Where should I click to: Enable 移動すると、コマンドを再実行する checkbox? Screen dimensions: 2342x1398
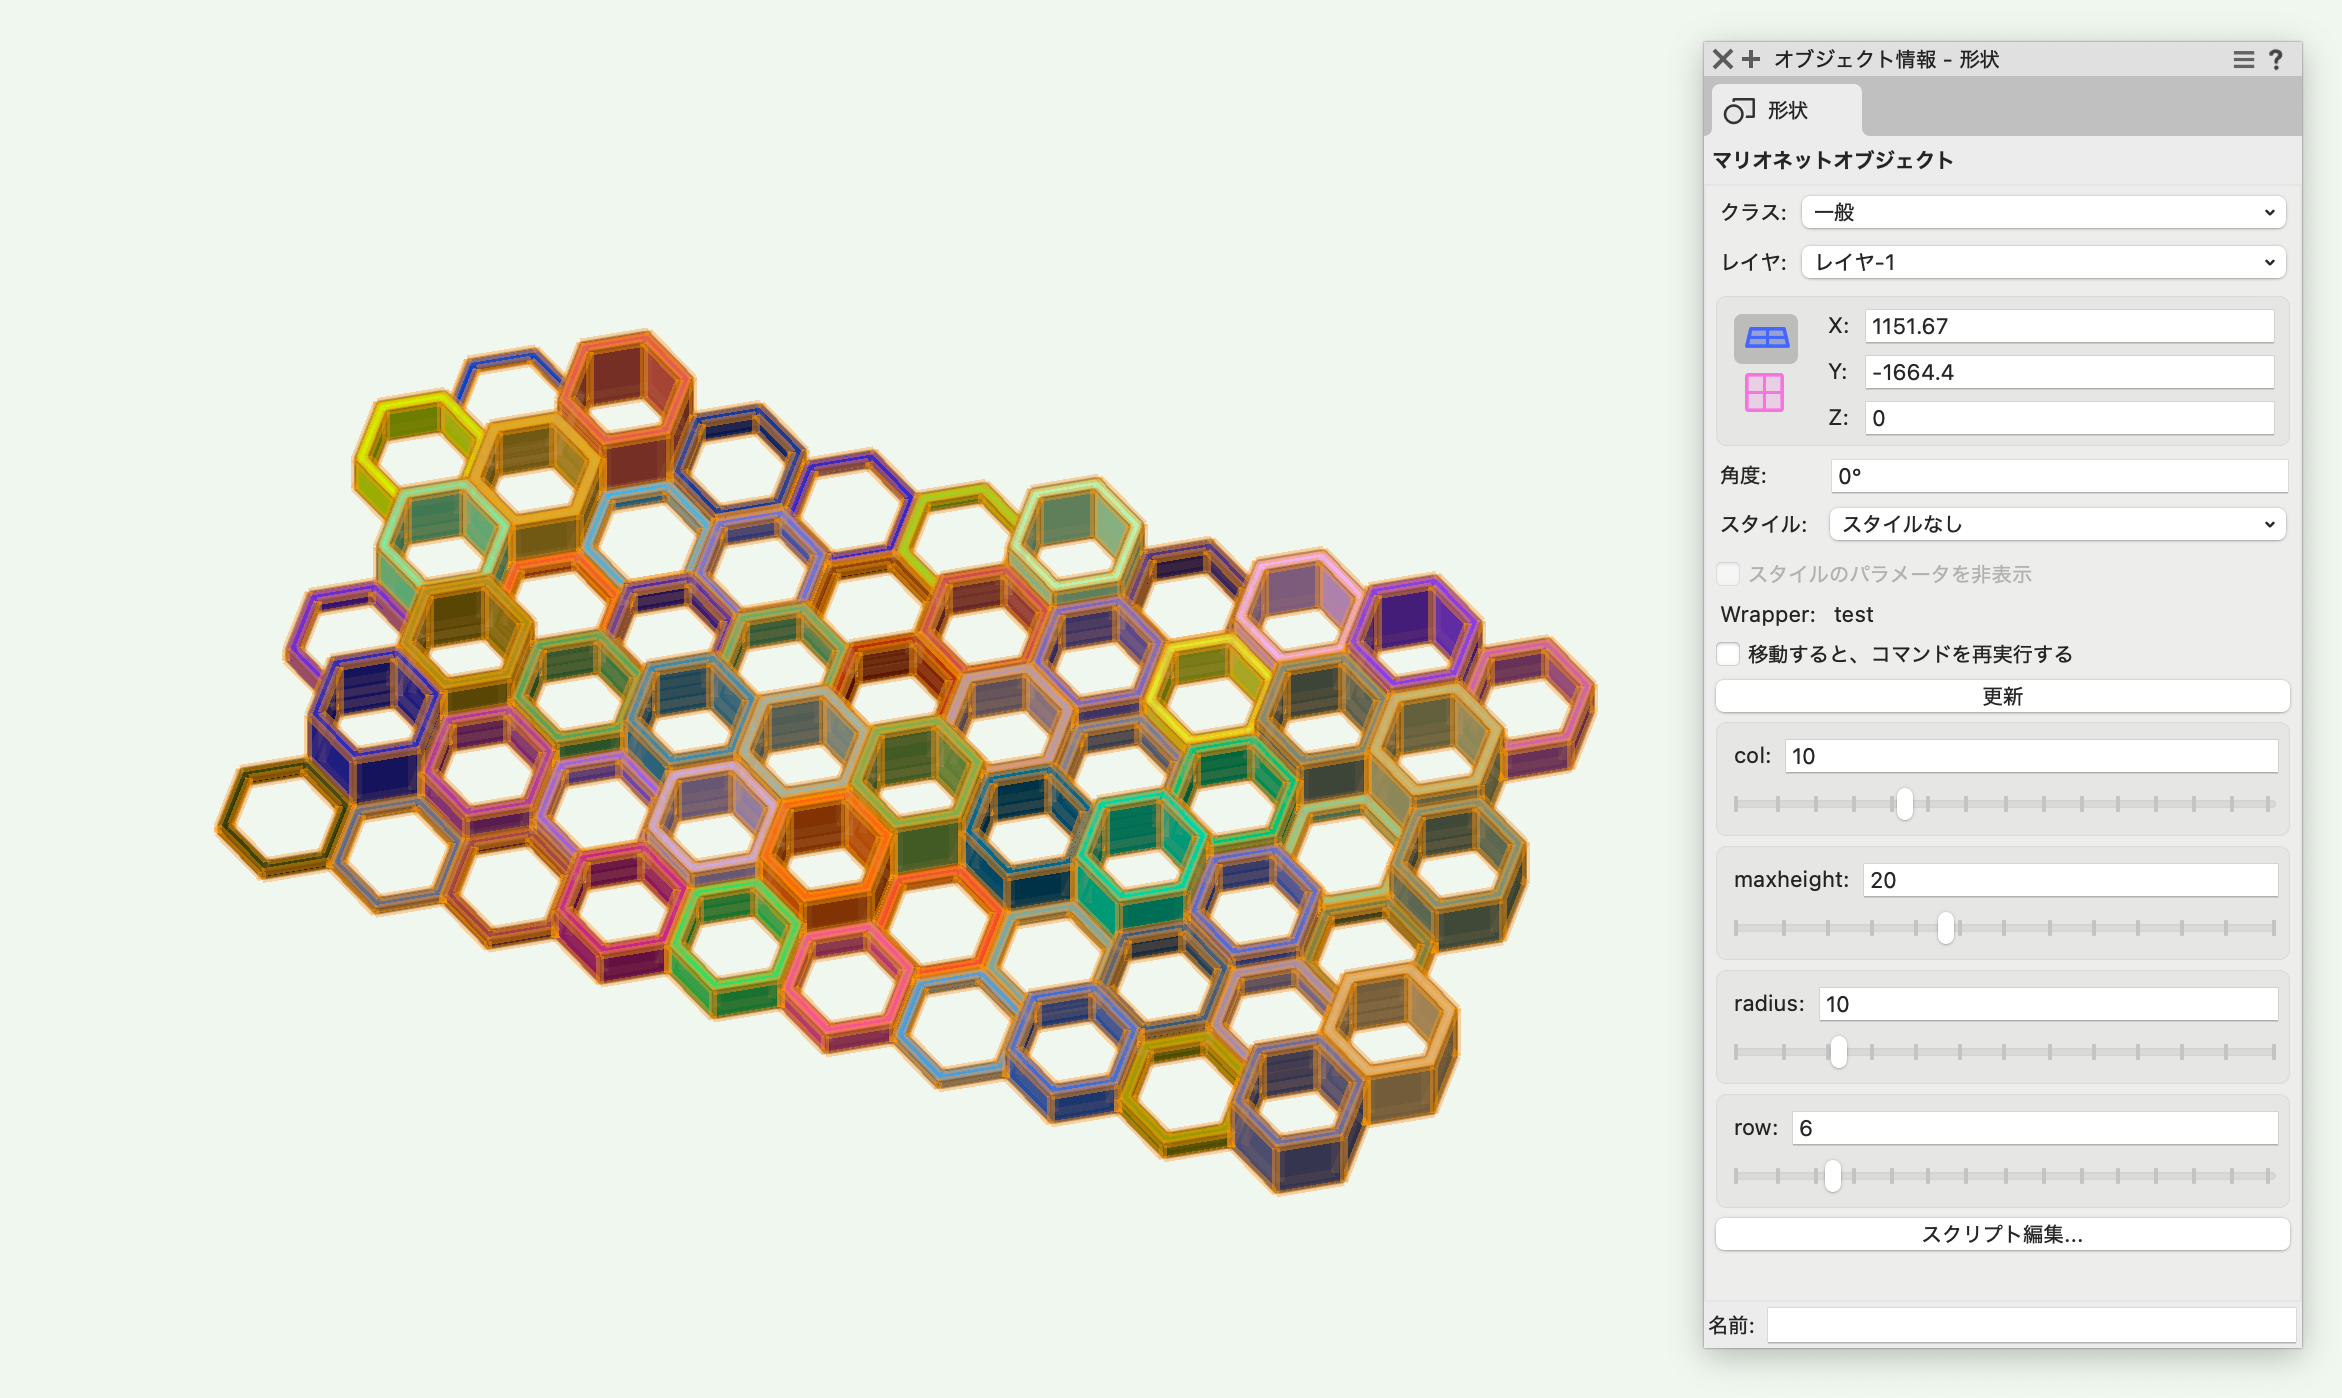coord(1728,654)
